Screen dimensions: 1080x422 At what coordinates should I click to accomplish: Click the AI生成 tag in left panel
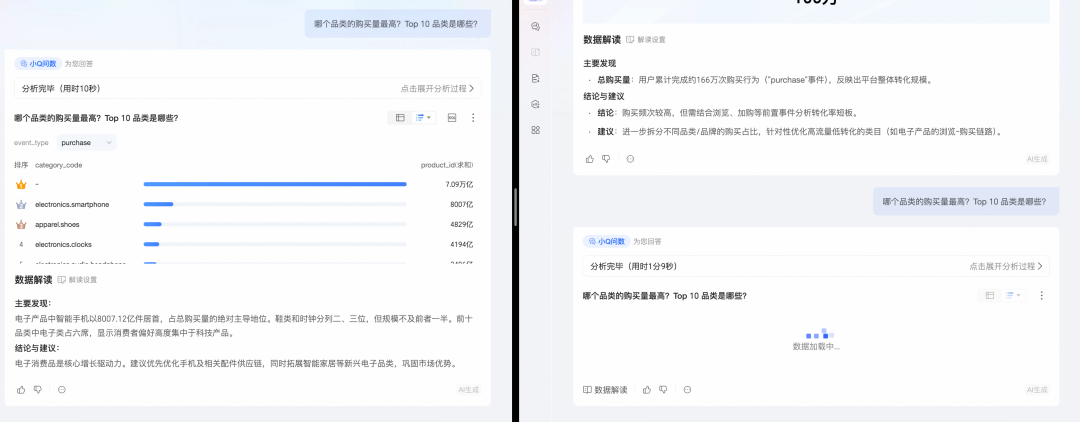[x=468, y=390]
